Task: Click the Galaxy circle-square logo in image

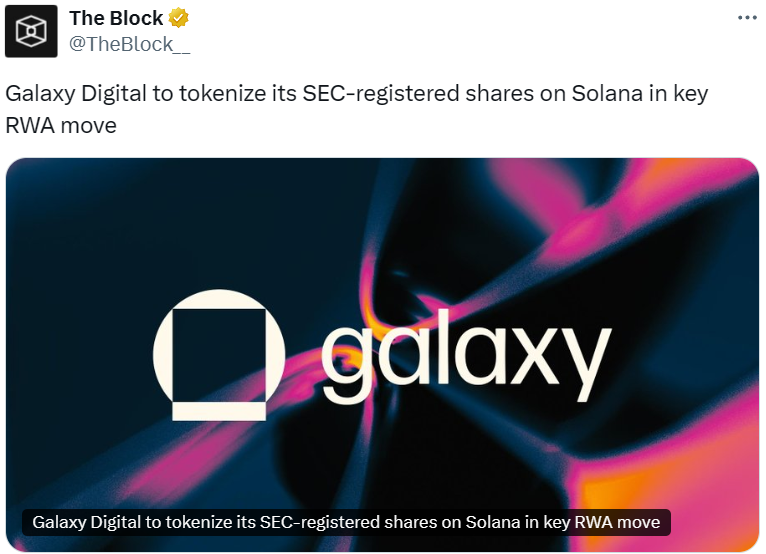Action: [219, 357]
